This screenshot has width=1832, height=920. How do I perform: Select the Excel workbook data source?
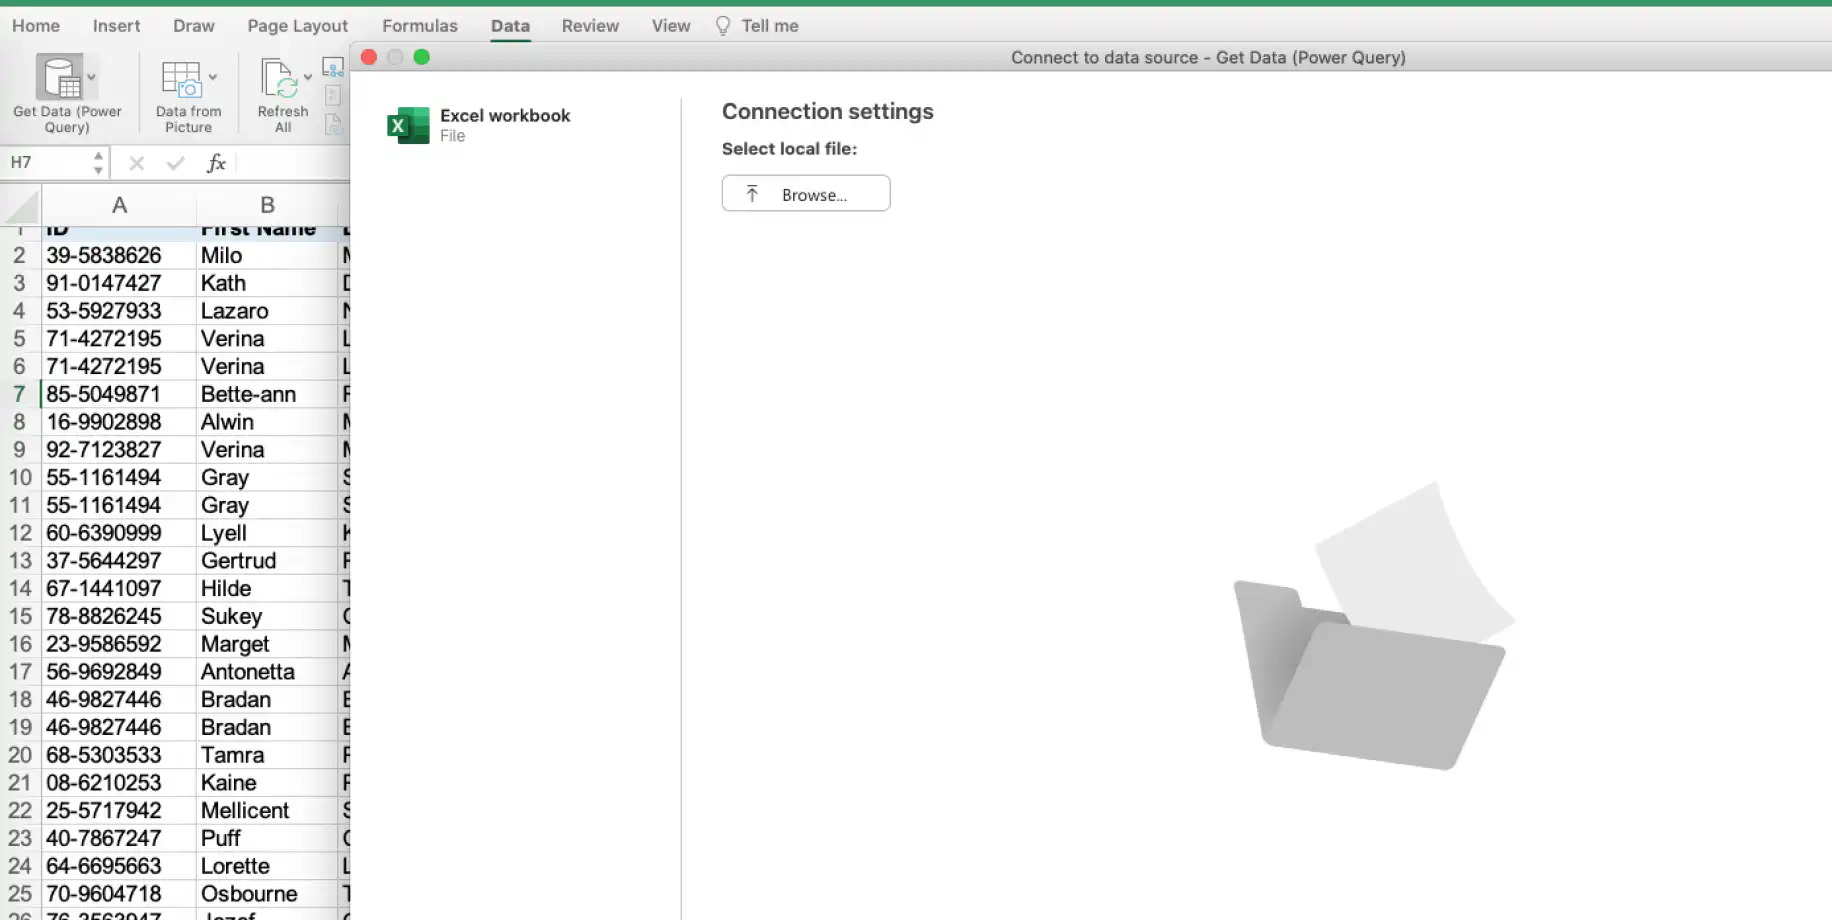480,125
